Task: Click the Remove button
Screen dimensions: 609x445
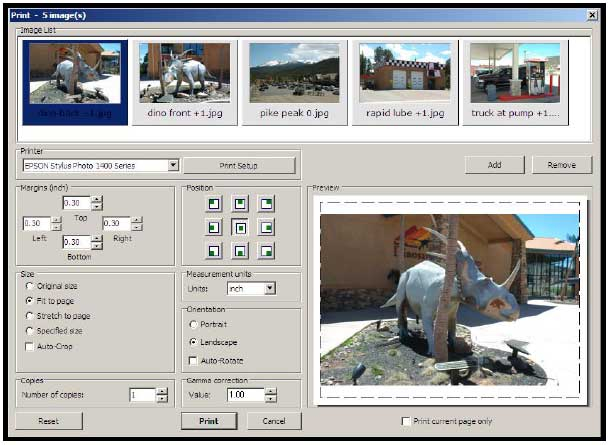Action: pyautogui.click(x=562, y=165)
